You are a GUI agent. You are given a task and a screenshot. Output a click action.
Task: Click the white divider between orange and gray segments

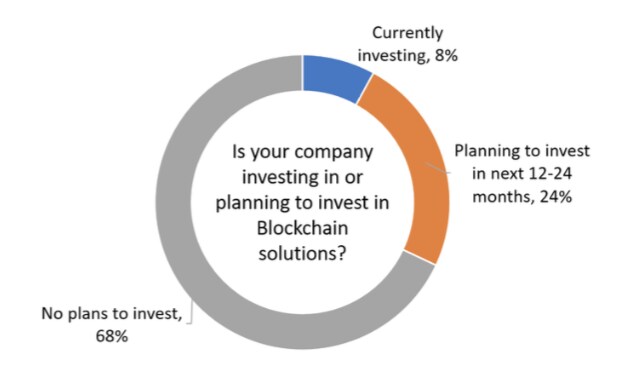click(419, 257)
